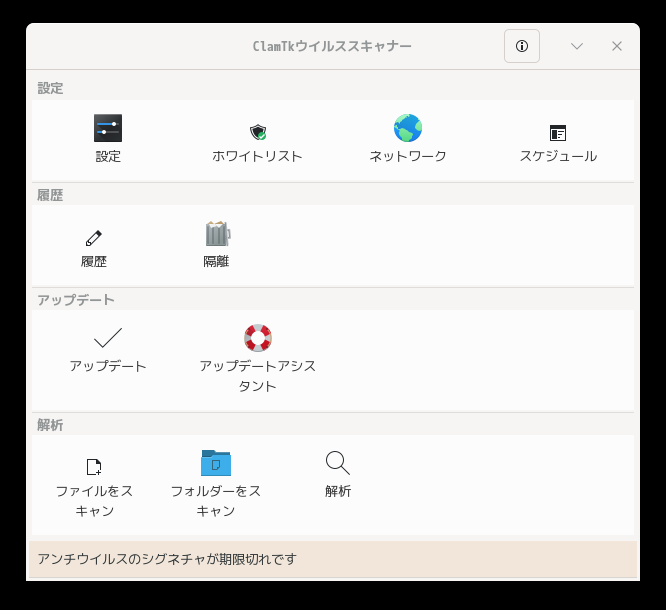
Task: Open the about info button in header
Action: (x=522, y=46)
